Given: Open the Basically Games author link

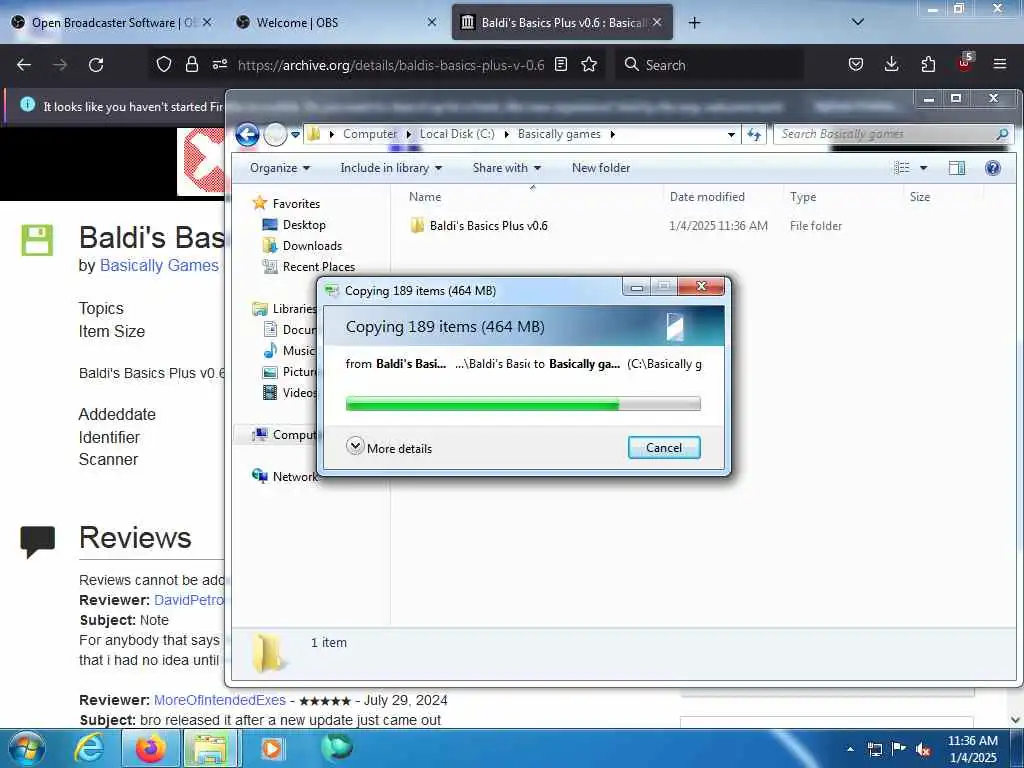Looking at the screenshot, I should [x=159, y=265].
